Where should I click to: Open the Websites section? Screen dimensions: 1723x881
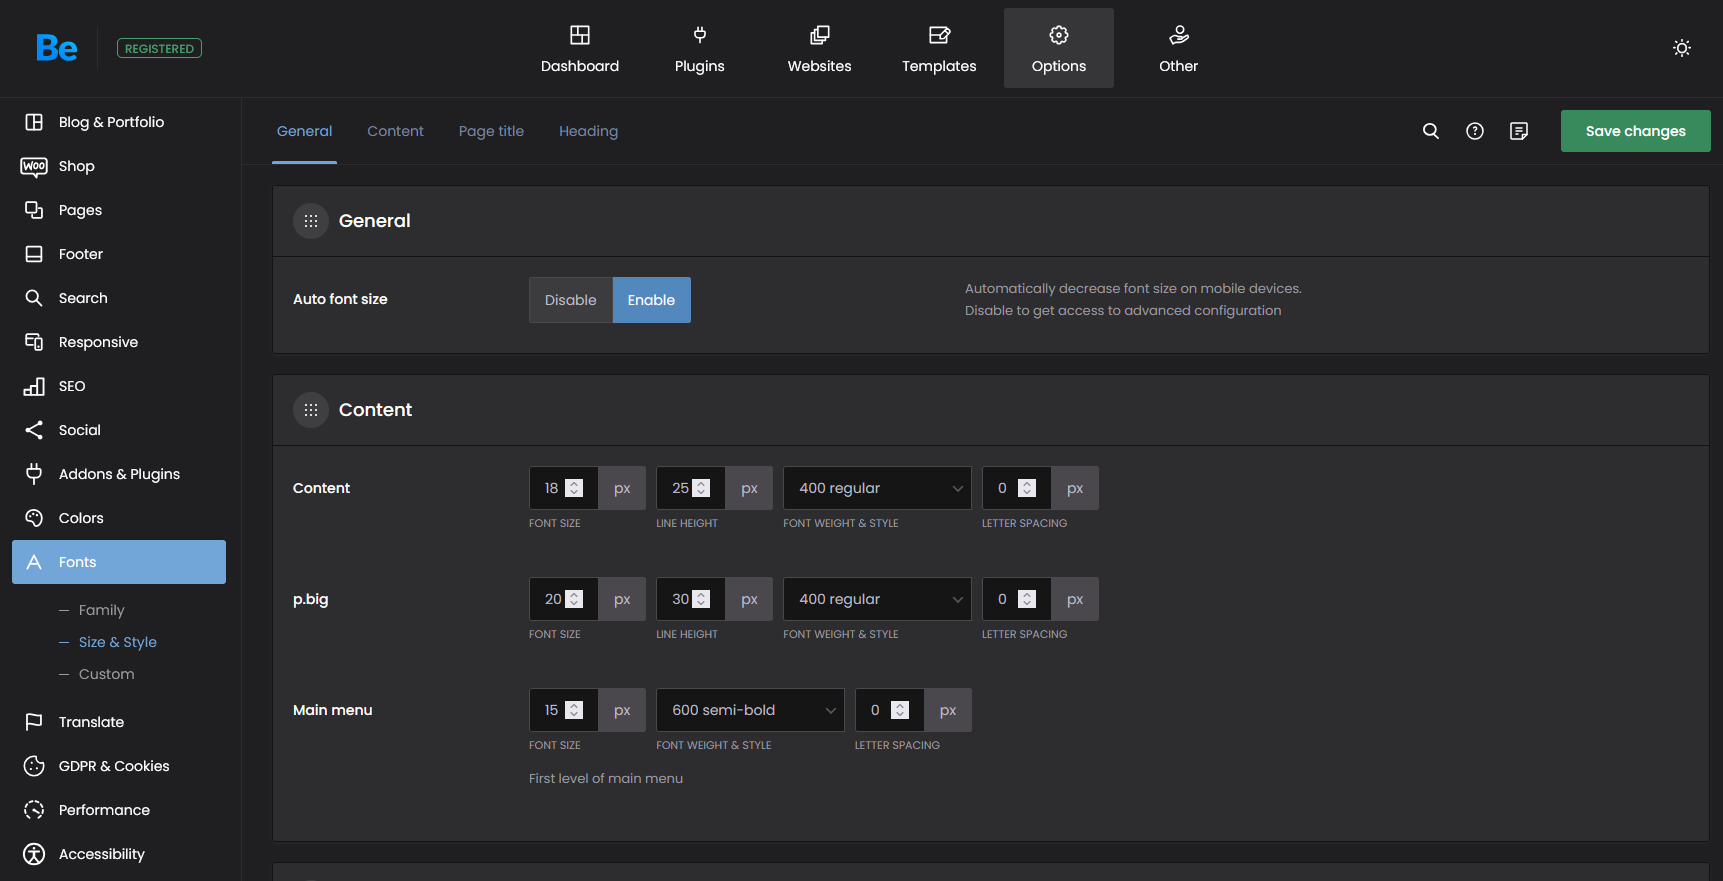pyautogui.click(x=820, y=48)
